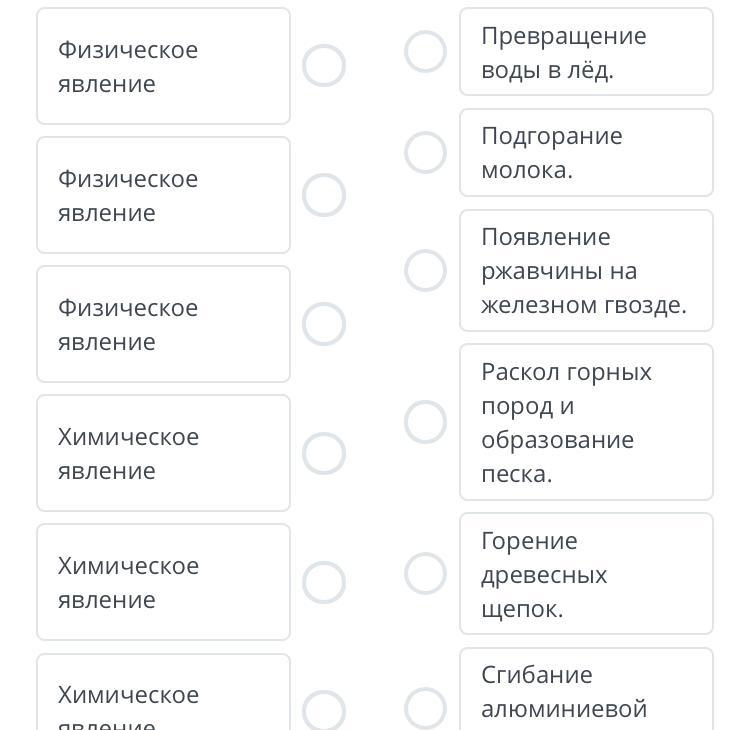Click the 'Горение древесных щепок' answer card
This screenshot has height=730, width=750.
pyautogui.click(x=586, y=574)
